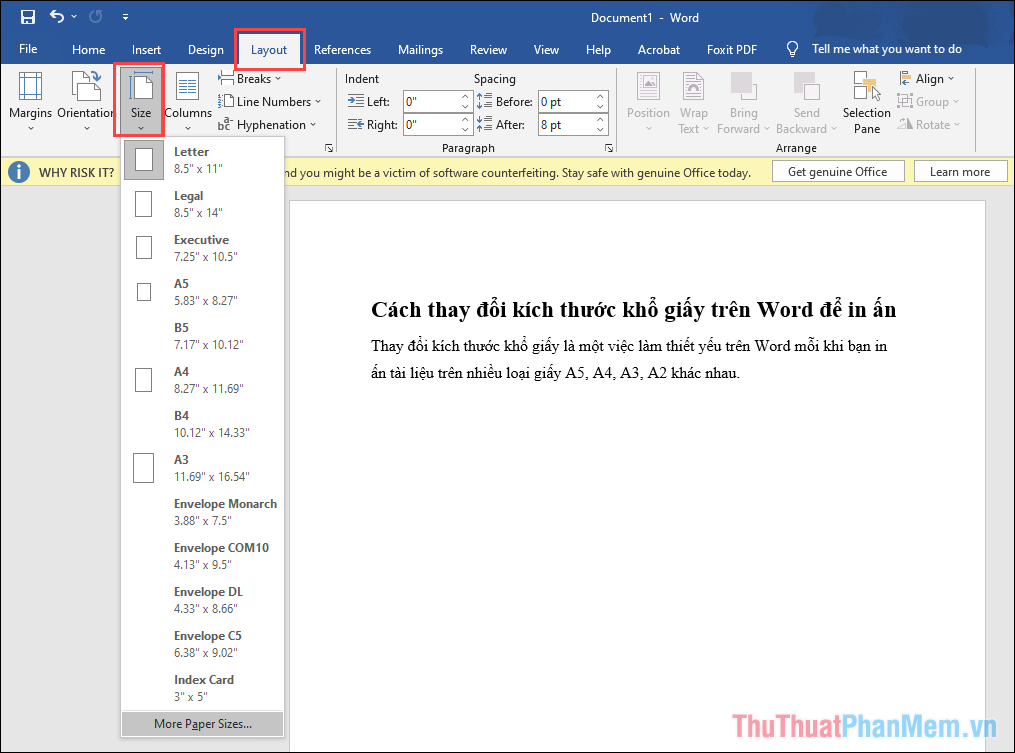Save the document using Quick Access toolbar
1015x753 pixels.
(x=27, y=16)
